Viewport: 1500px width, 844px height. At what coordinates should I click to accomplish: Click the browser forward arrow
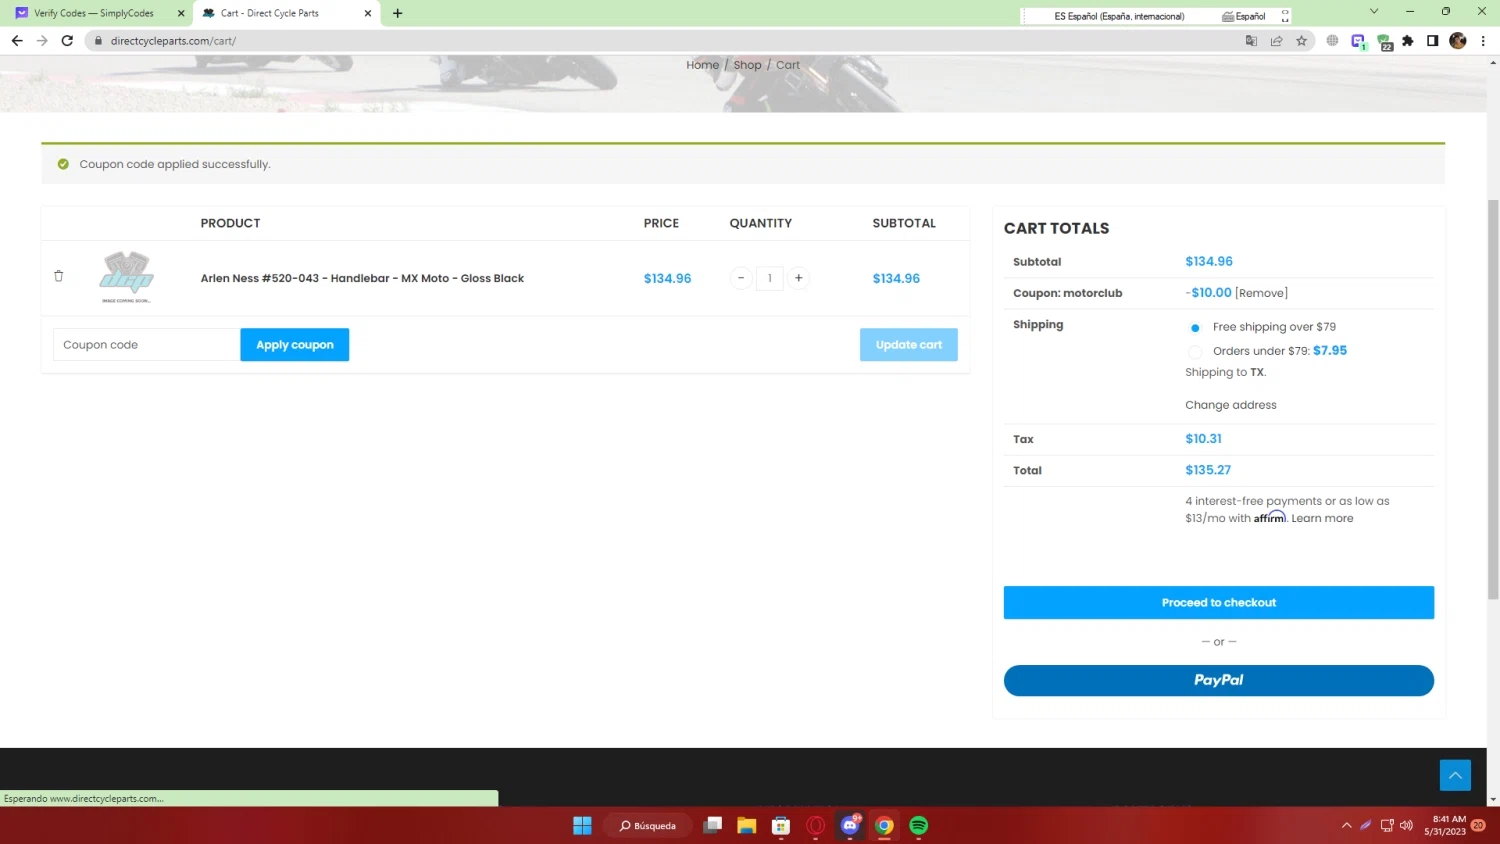click(x=42, y=41)
